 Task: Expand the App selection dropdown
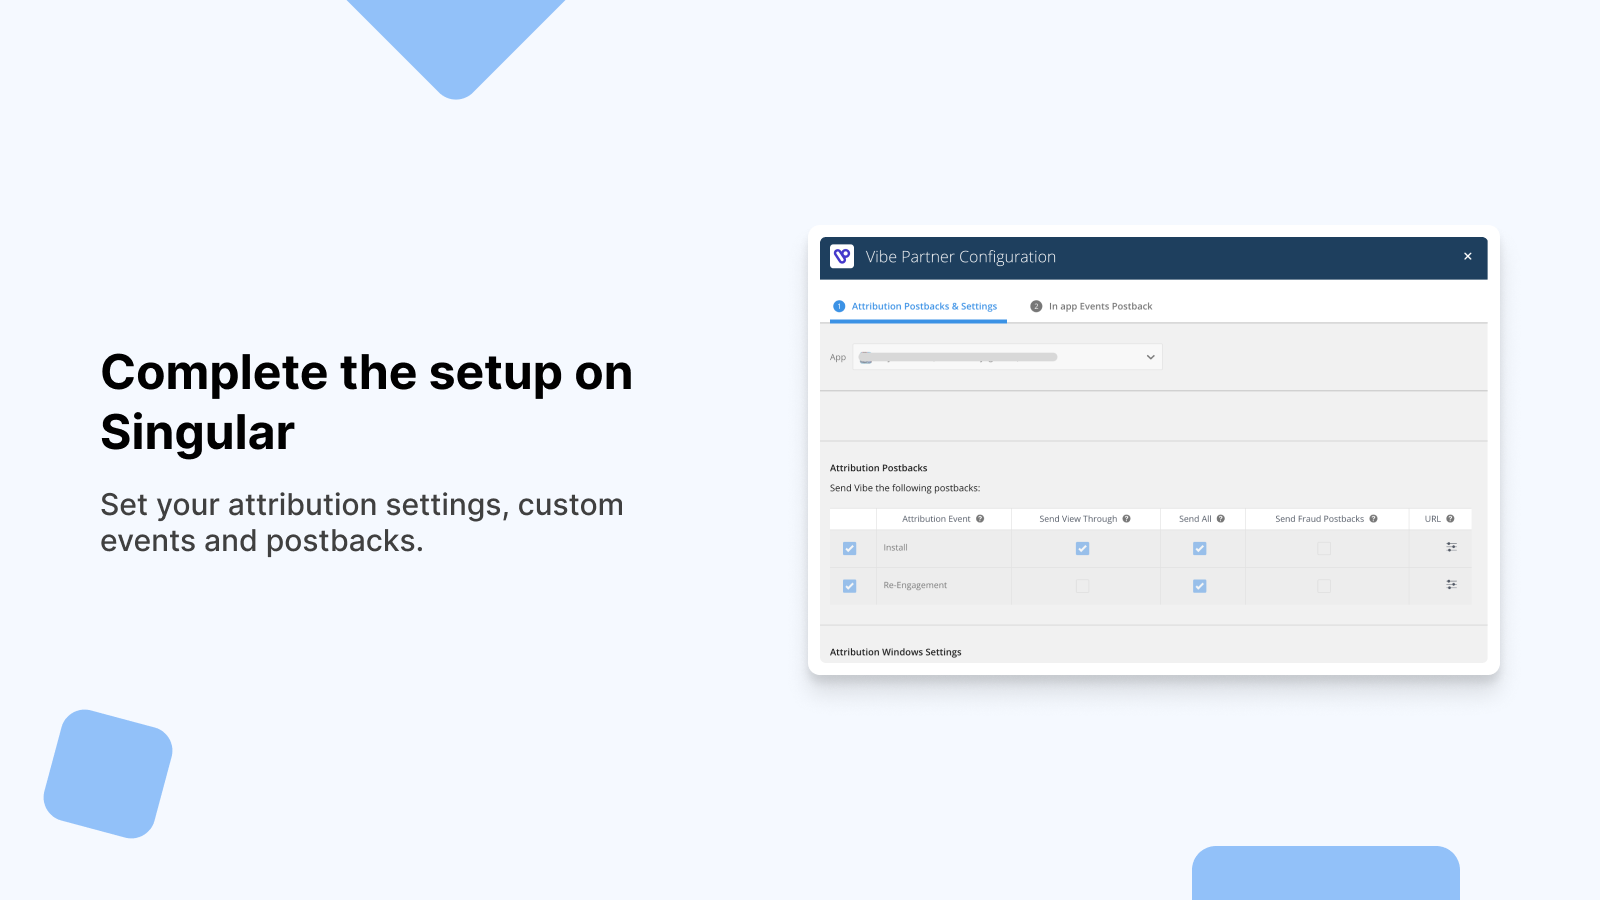[1007, 357]
